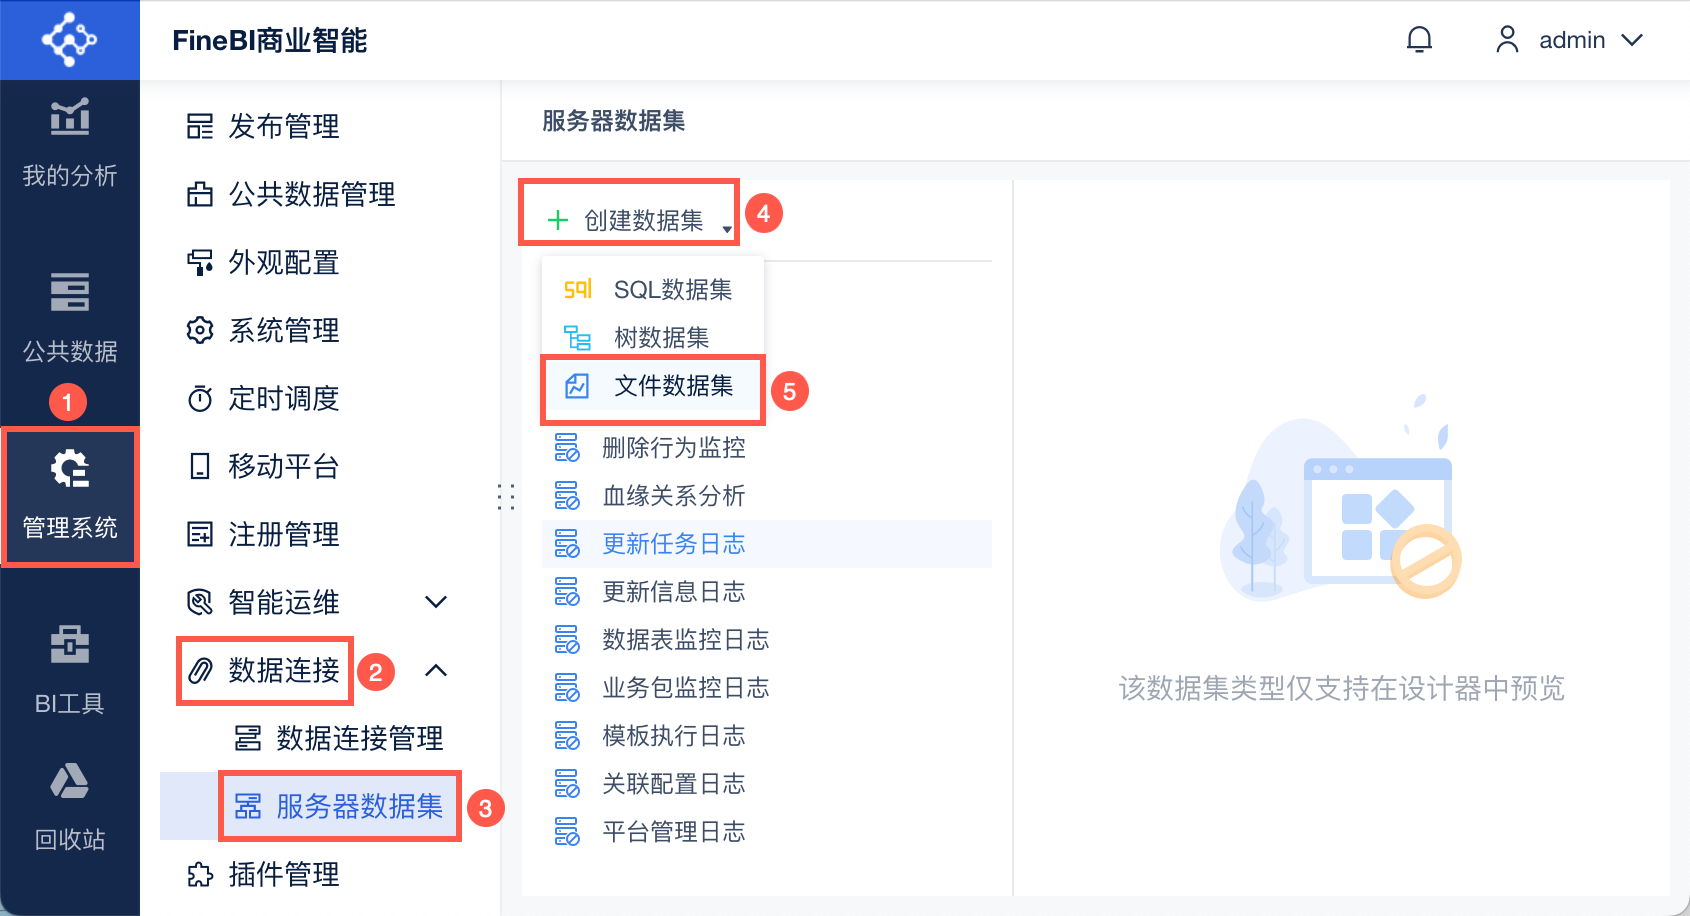Open the 公共数据 sidebar section
1690x916 pixels.
click(70, 317)
